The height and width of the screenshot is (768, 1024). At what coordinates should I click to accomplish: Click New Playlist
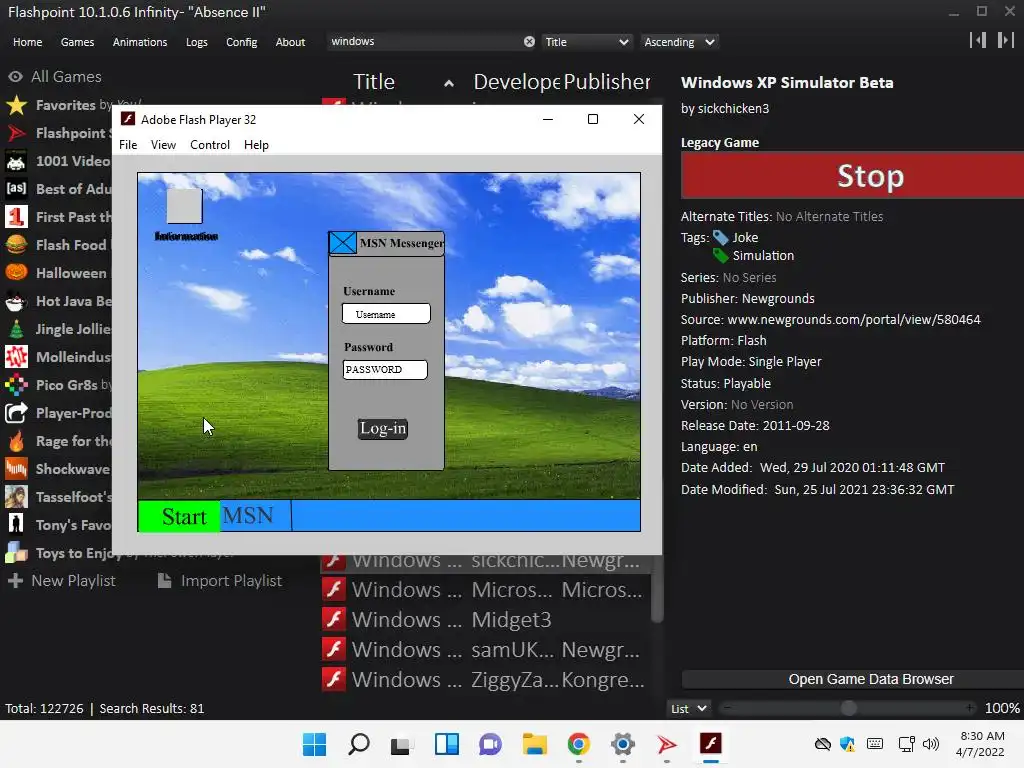point(62,581)
